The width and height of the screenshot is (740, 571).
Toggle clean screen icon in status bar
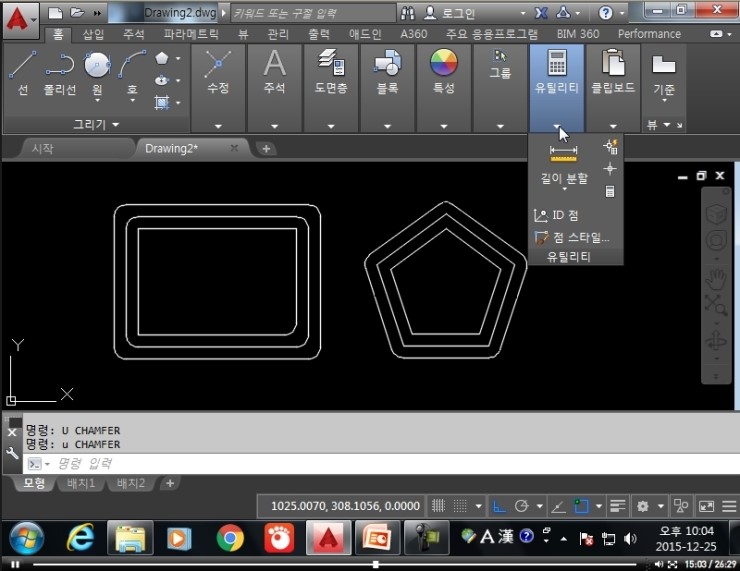[x=706, y=506]
